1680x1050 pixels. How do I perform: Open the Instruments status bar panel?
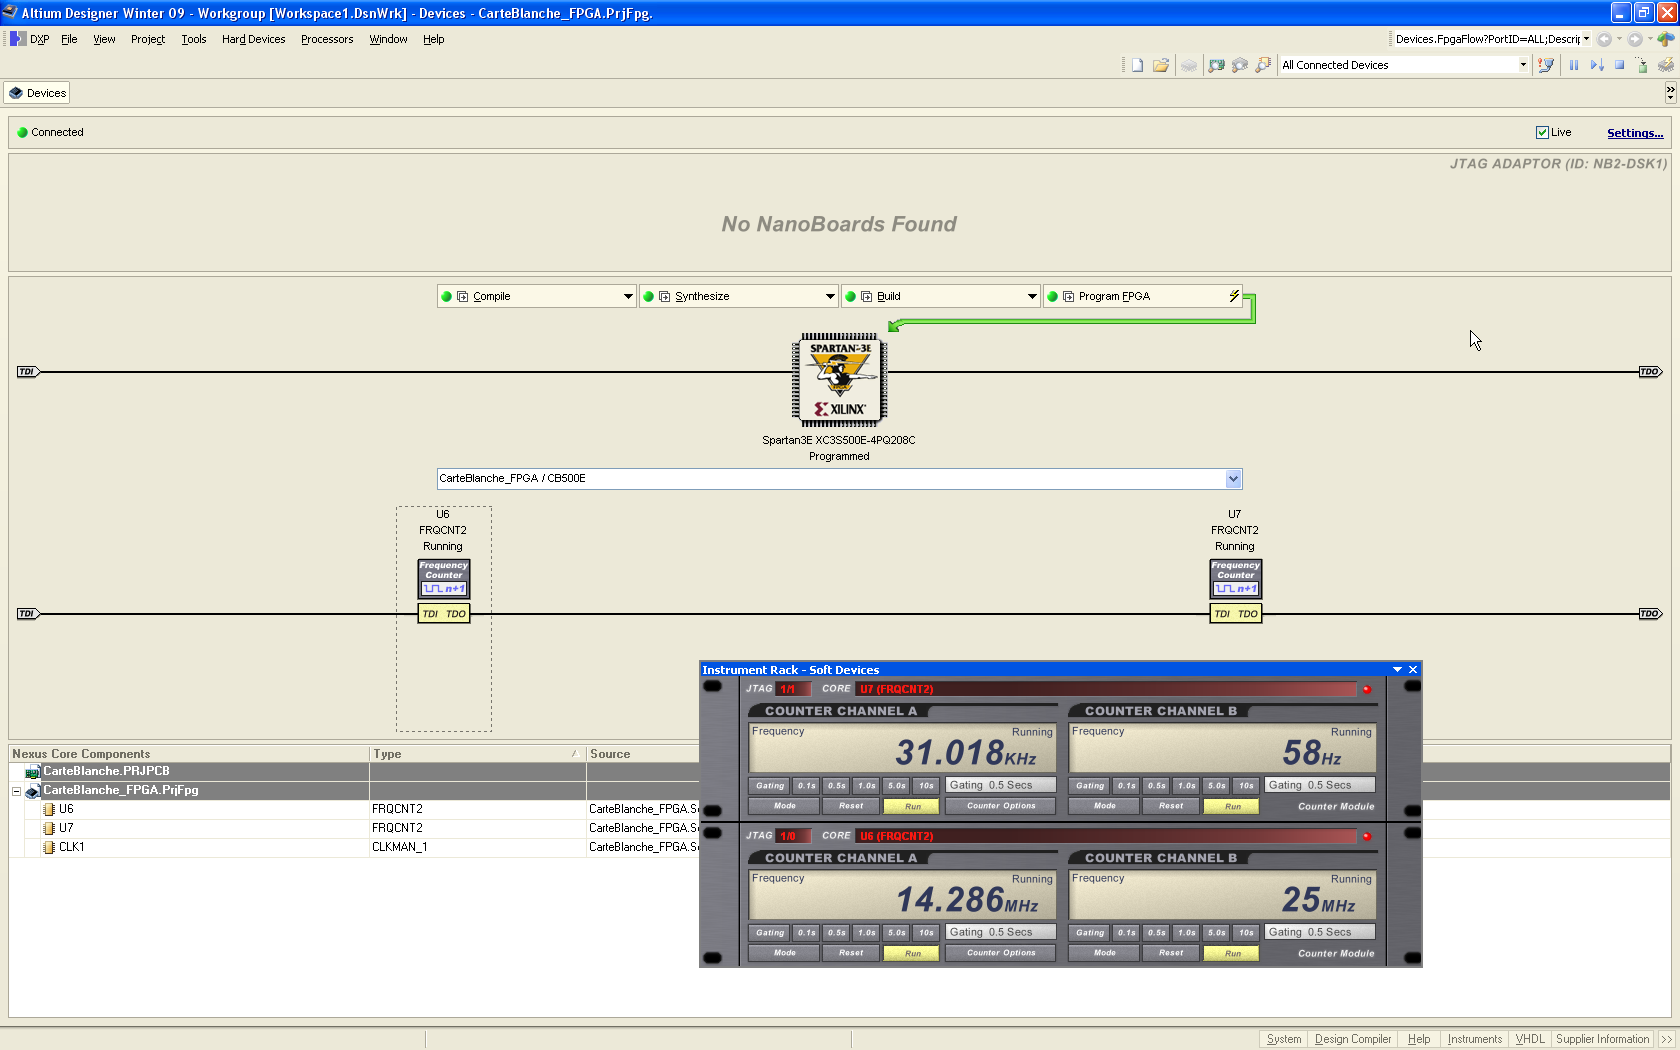coord(1474,1039)
